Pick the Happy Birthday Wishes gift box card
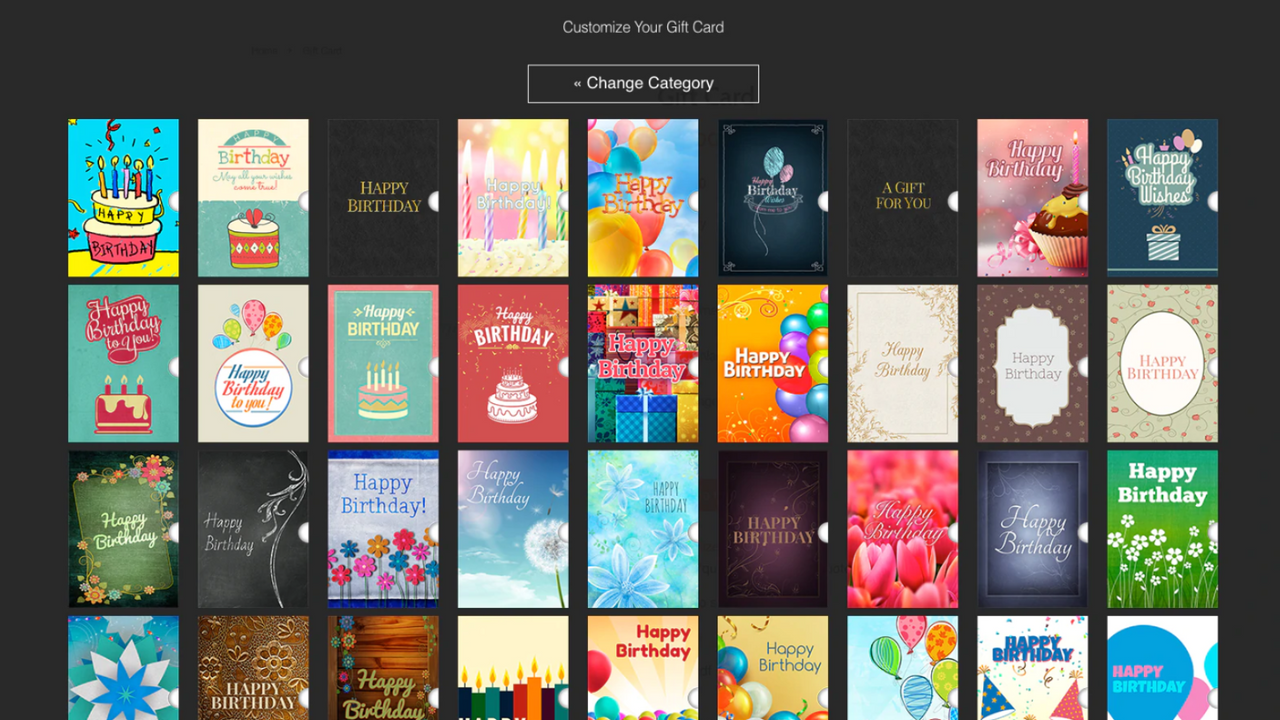 click(x=1162, y=197)
